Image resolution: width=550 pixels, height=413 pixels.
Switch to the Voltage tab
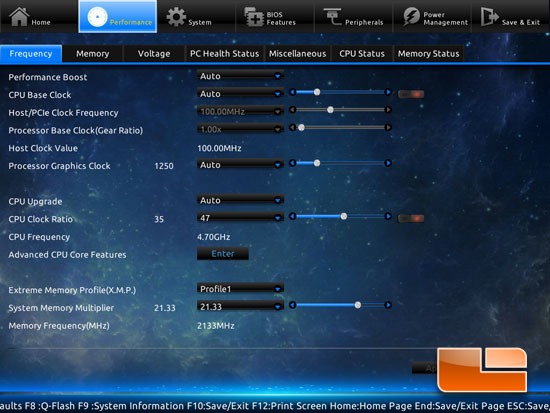(x=154, y=54)
